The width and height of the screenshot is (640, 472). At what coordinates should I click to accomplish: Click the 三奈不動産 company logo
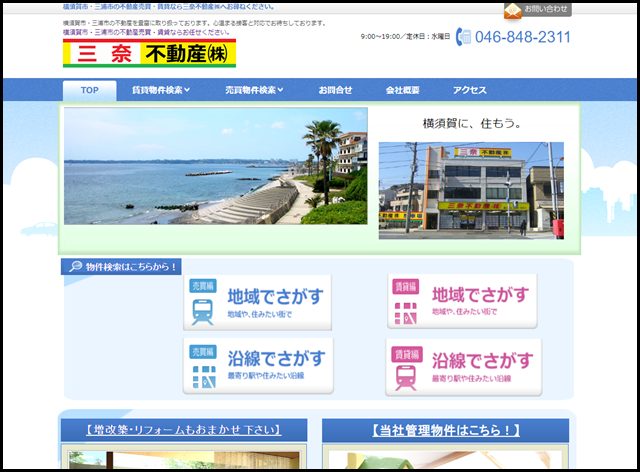click(x=149, y=53)
